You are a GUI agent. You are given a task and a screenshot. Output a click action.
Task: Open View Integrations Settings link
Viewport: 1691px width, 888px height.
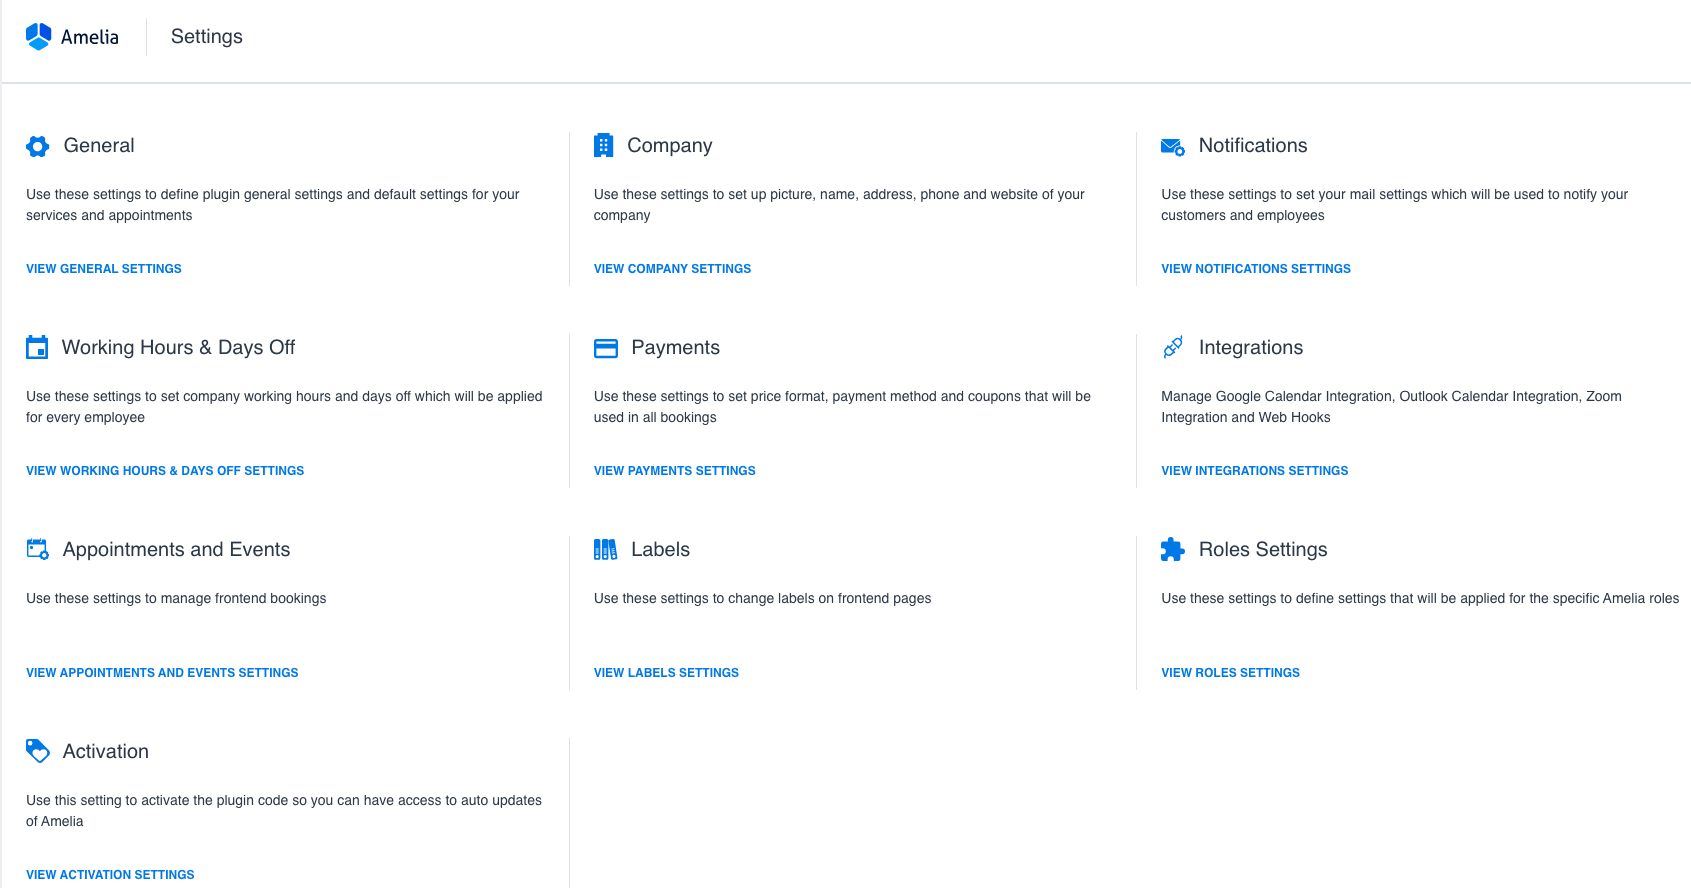click(x=1255, y=471)
